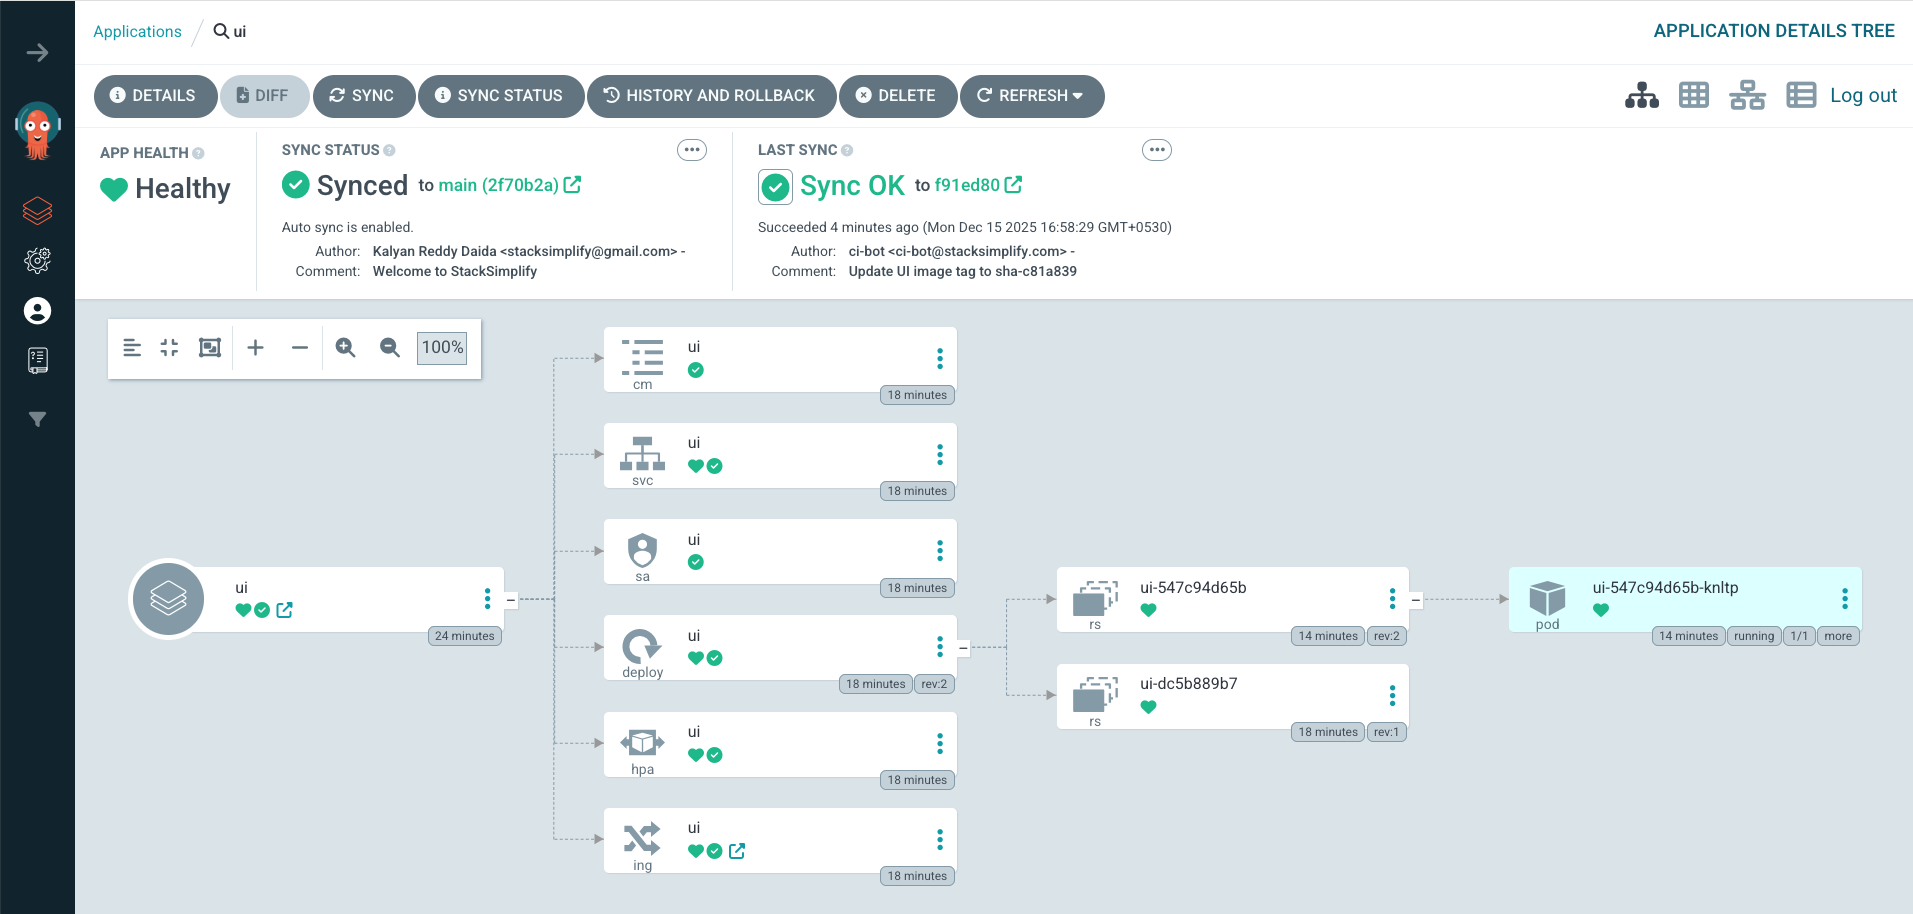Switch to the pods view icon
Image resolution: width=1913 pixels, height=914 pixels.
pos(1693,95)
